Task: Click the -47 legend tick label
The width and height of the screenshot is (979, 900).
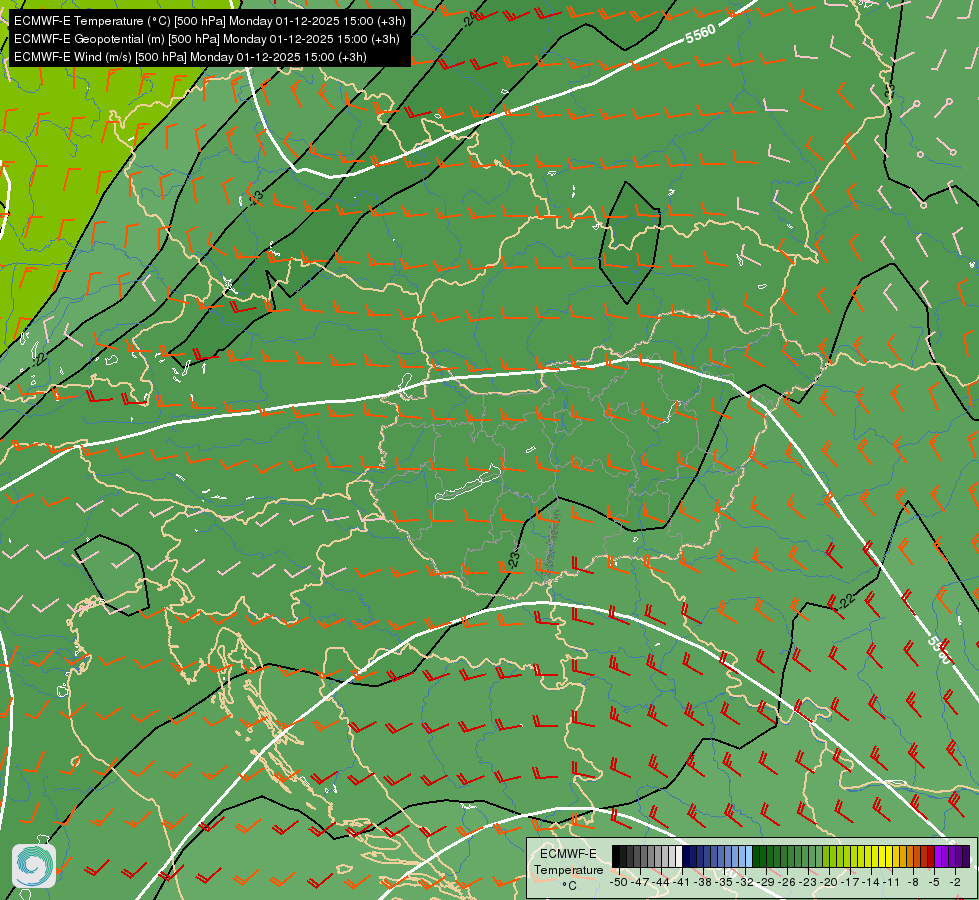Action: pyautogui.click(x=640, y=883)
